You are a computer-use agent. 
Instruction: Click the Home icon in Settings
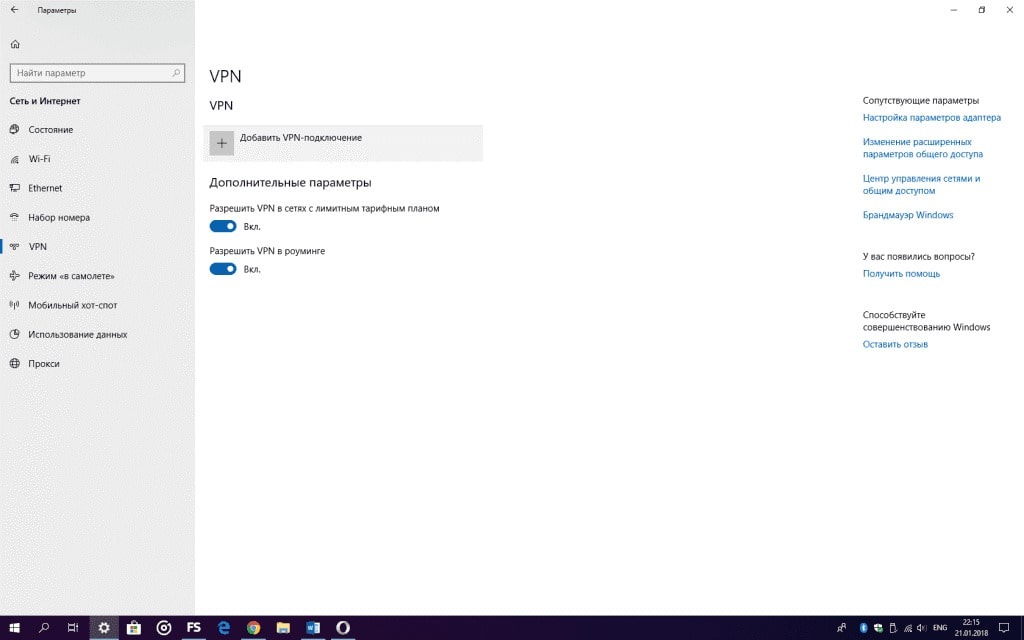tap(15, 44)
